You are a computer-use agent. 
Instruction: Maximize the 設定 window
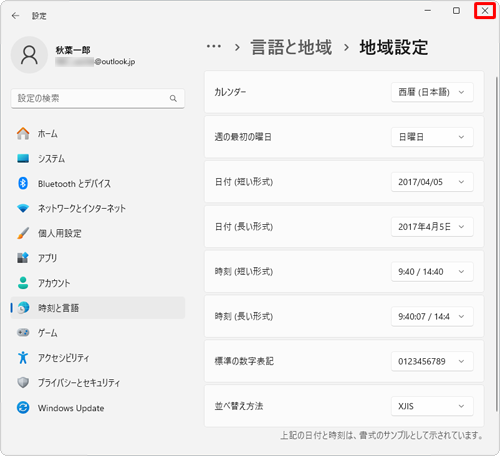[x=456, y=11]
